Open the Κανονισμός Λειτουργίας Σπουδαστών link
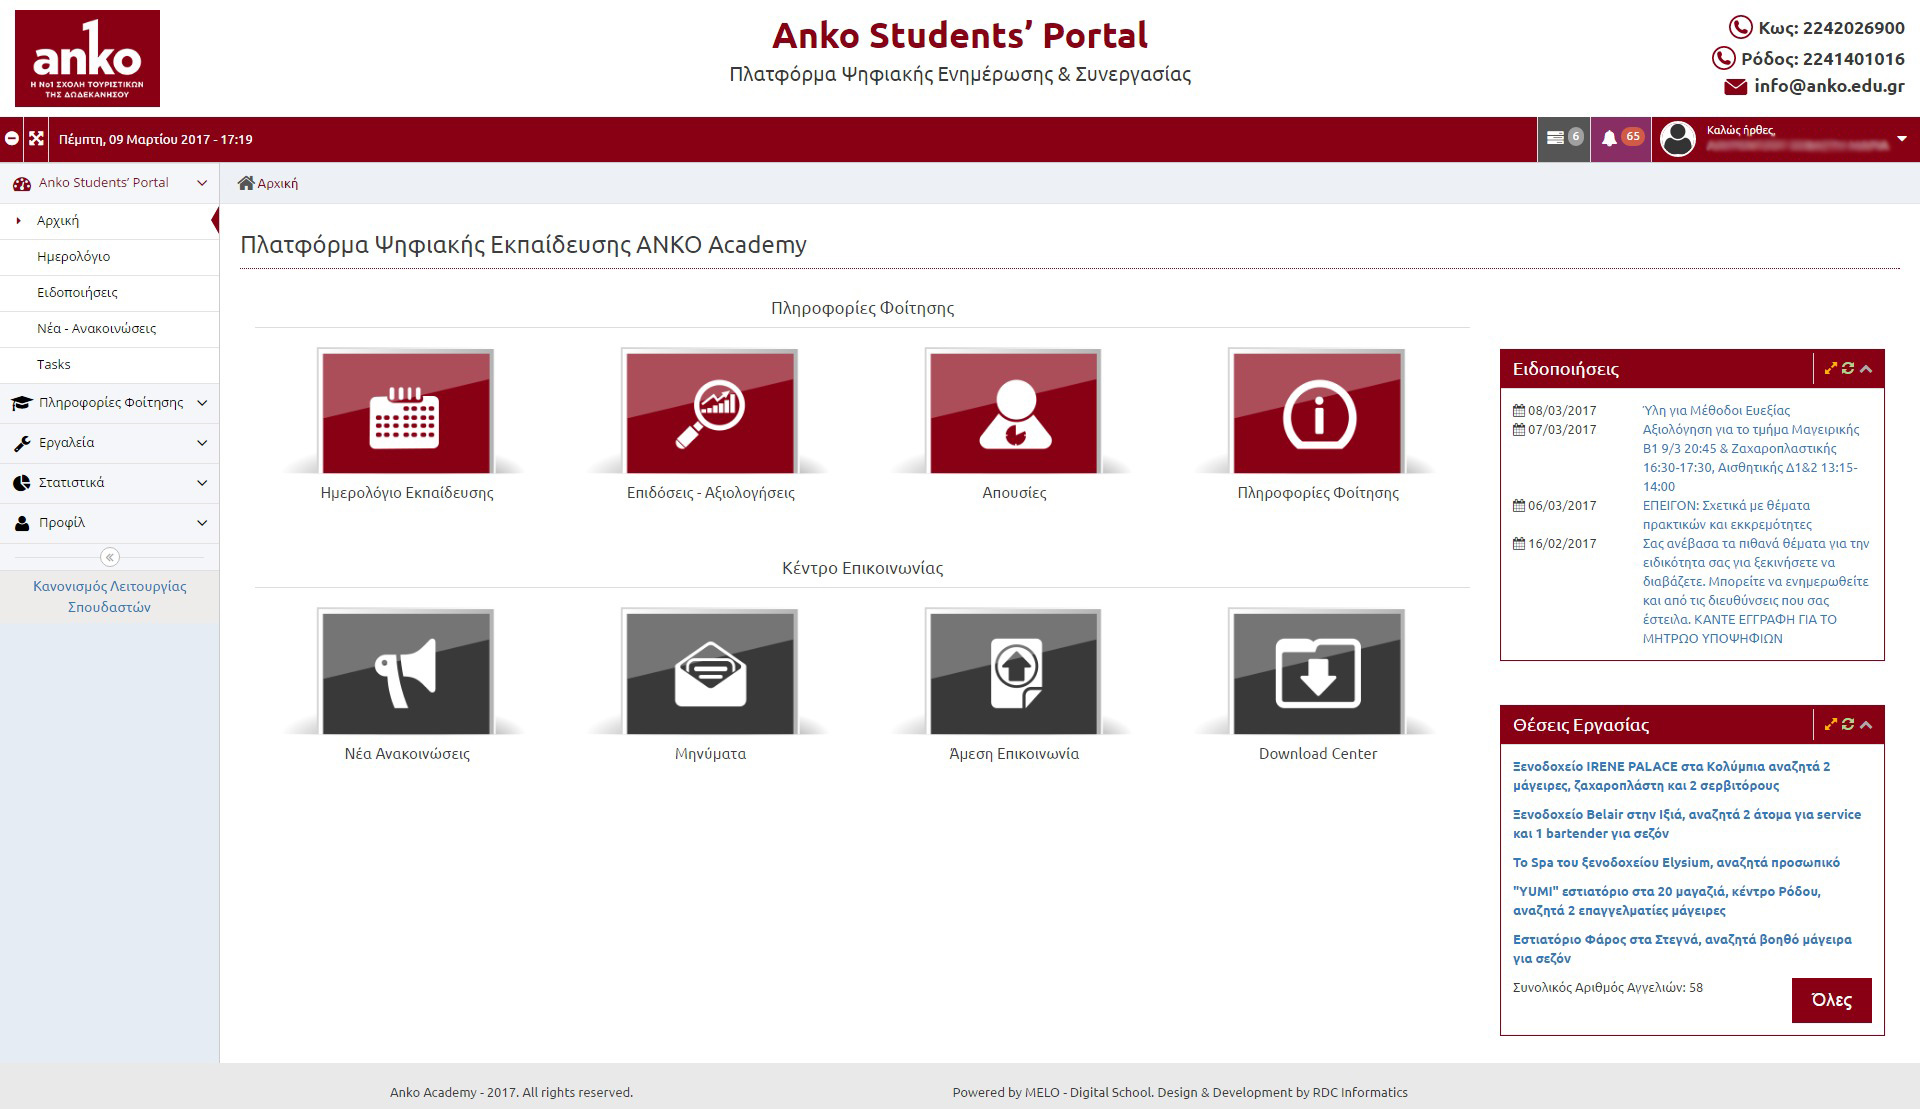 click(110, 597)
